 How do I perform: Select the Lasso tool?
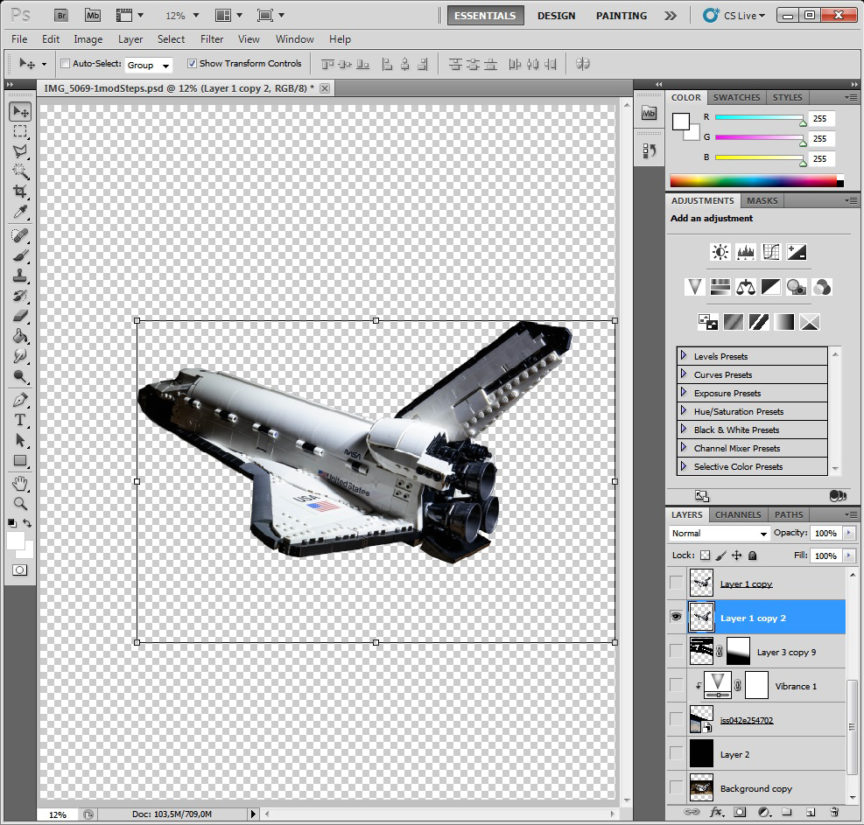(x=20, y=151)
